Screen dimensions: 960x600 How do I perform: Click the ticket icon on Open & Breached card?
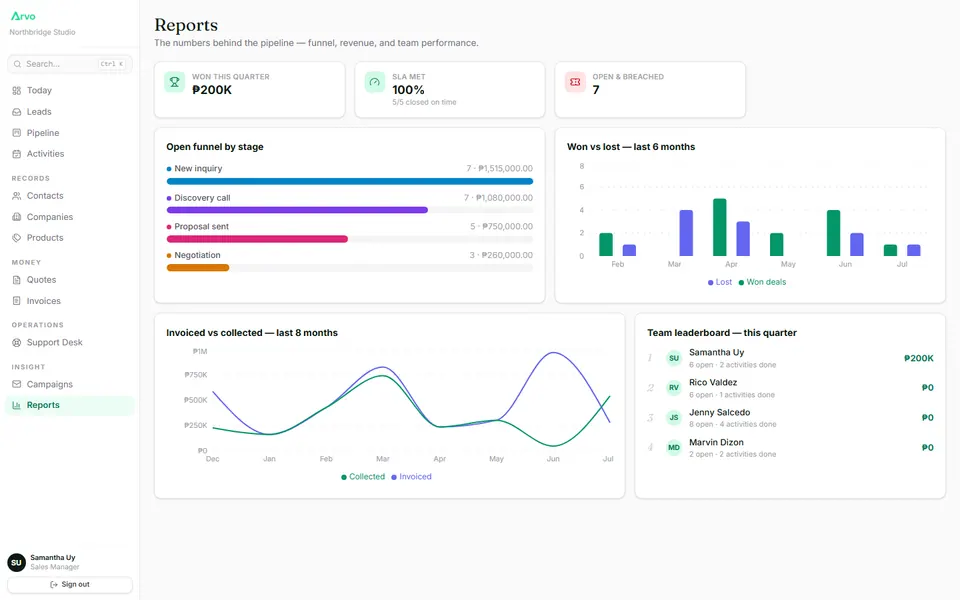pyautogui.click(x=575, y=82)
